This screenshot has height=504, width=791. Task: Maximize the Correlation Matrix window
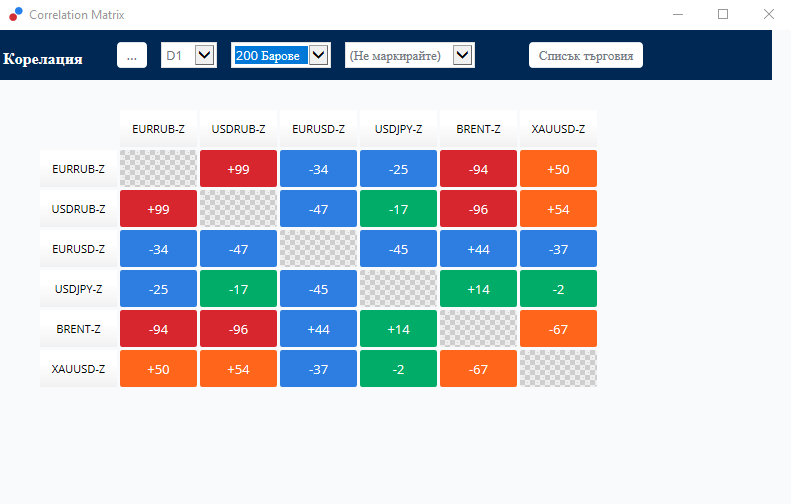[x=723, y=14]
